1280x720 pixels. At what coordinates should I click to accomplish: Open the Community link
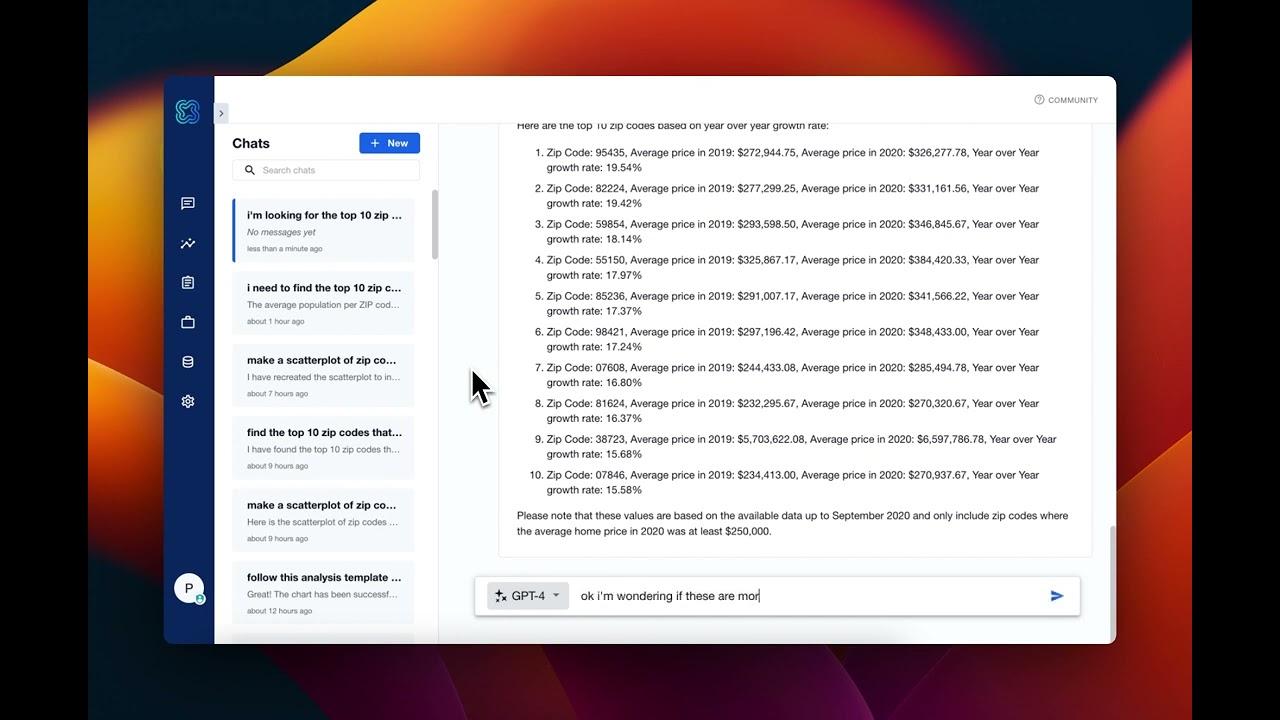click(x=1066, y=100)
